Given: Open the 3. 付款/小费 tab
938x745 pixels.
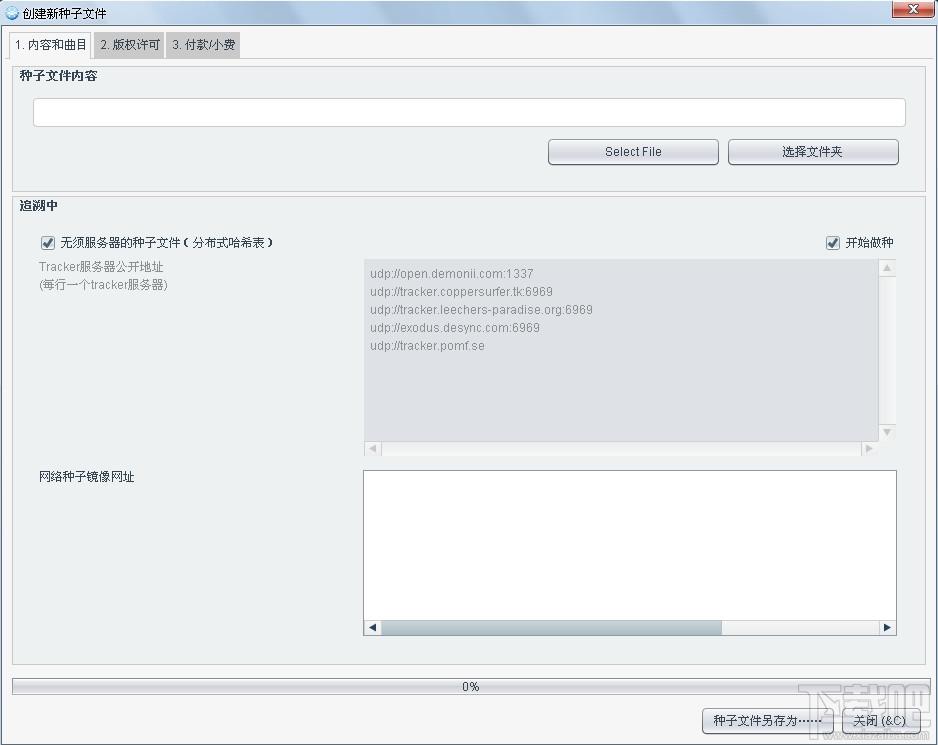Looking at the screenshot, I should [203, 45].
